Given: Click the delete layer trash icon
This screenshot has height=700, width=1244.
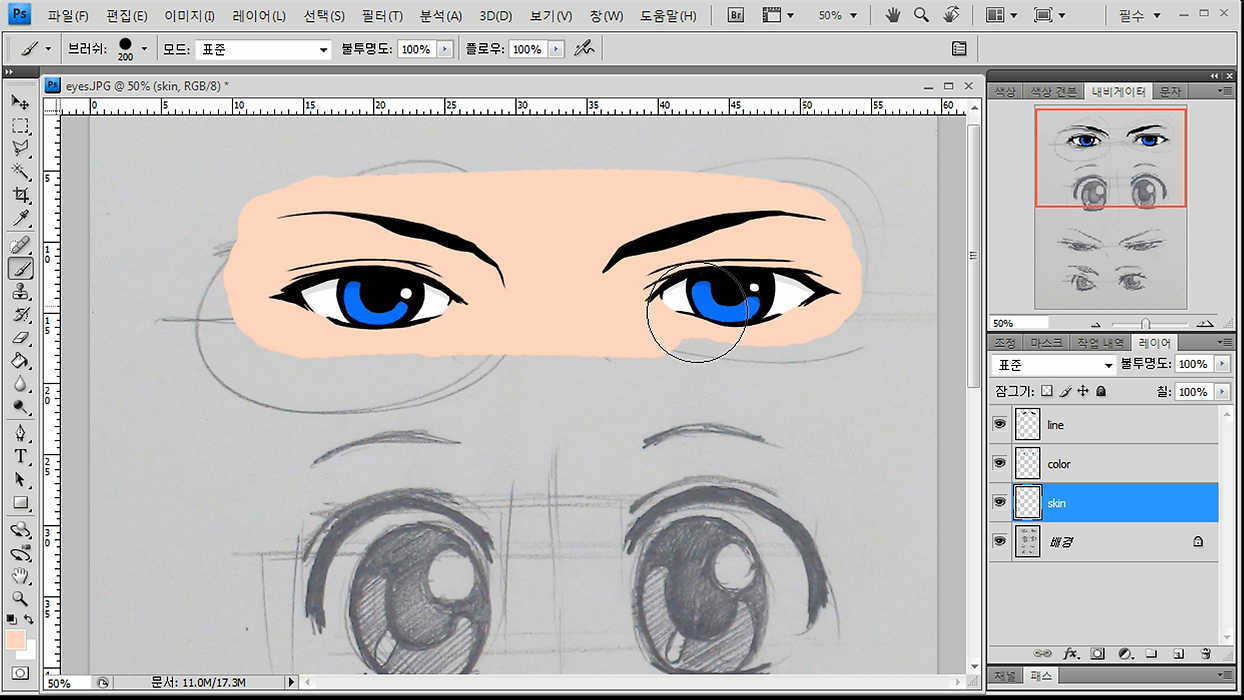Looking at the screenshot, I should (1205, 653).
